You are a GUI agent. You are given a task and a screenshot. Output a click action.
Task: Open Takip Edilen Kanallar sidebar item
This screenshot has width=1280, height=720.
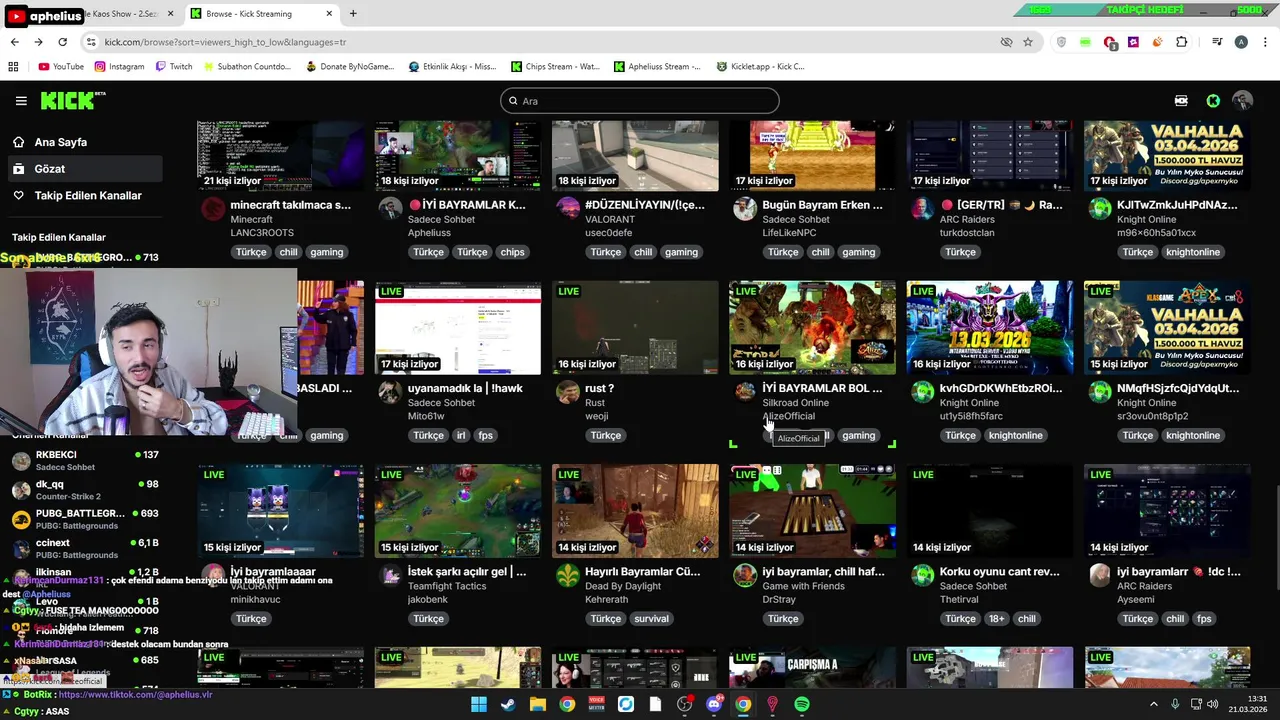coord(88,196)
